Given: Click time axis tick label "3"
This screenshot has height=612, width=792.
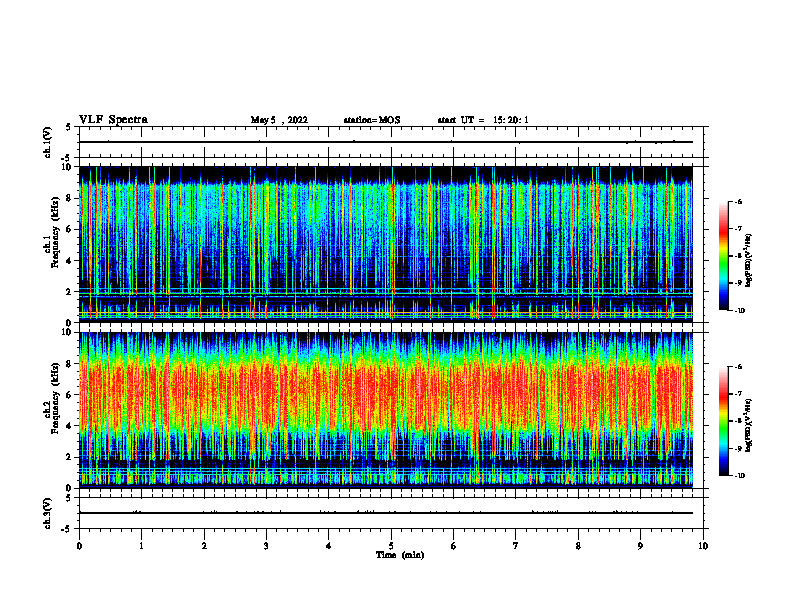Looking at the screenshot, I should 267,546.
